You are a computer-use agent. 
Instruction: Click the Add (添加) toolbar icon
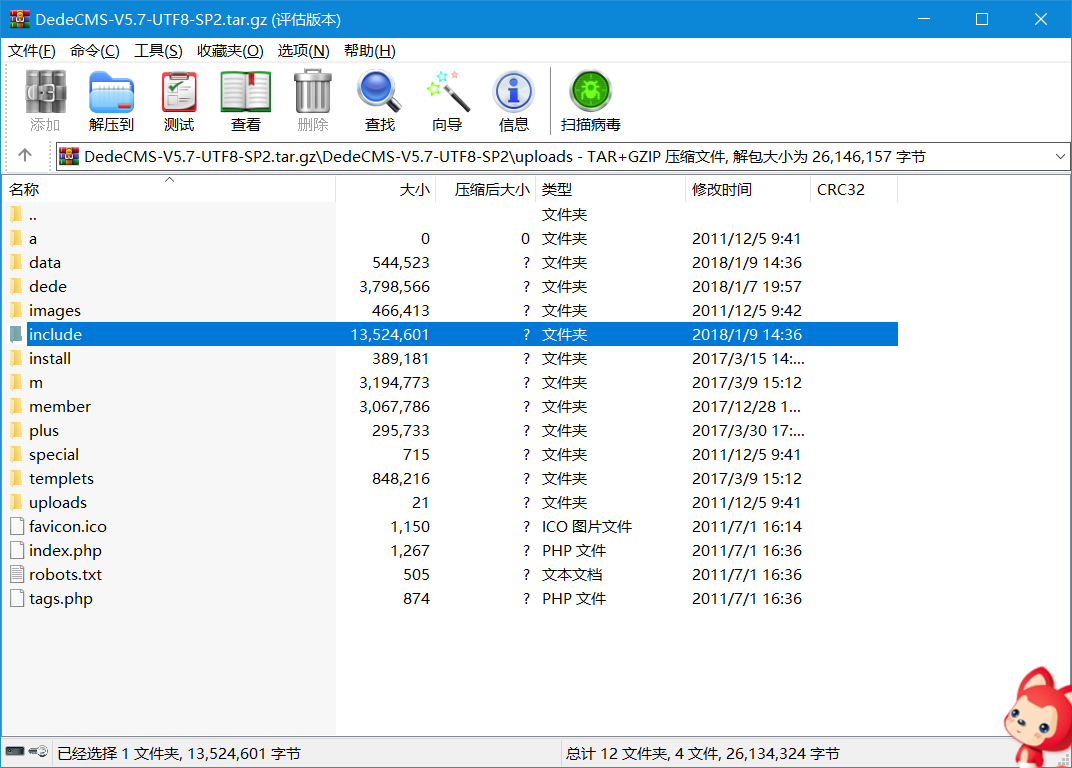coord(45,92)
